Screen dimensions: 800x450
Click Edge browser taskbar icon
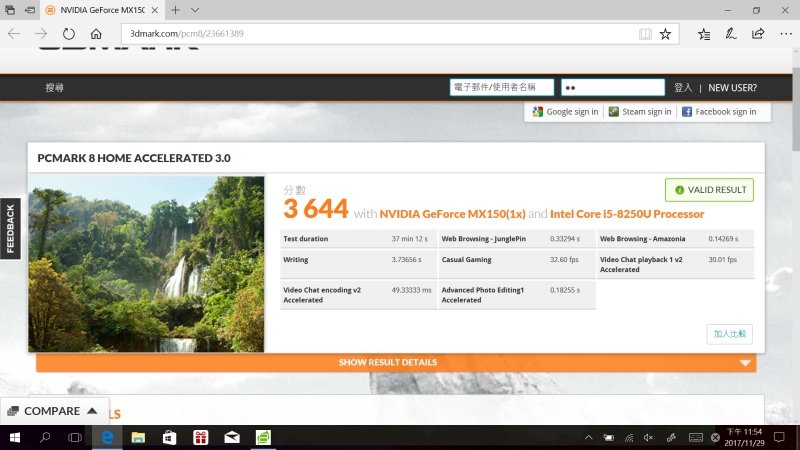107,437
